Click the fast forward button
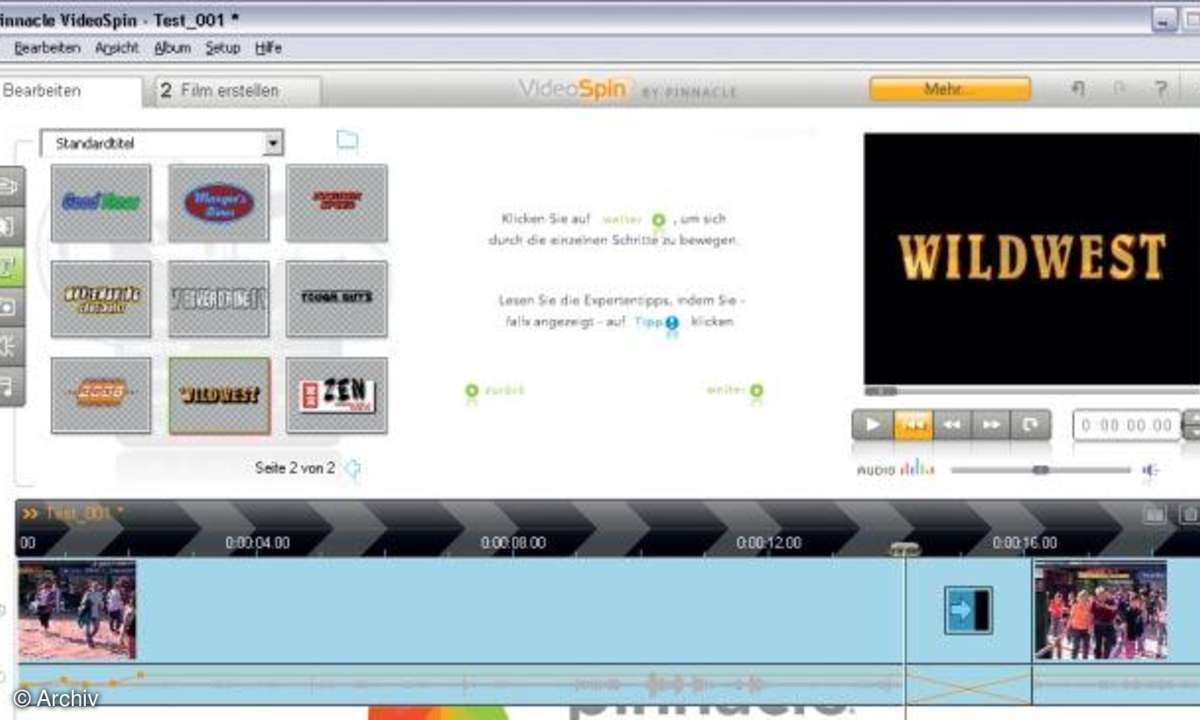This screenshot has height=720, width=1200. pos(991,424)
